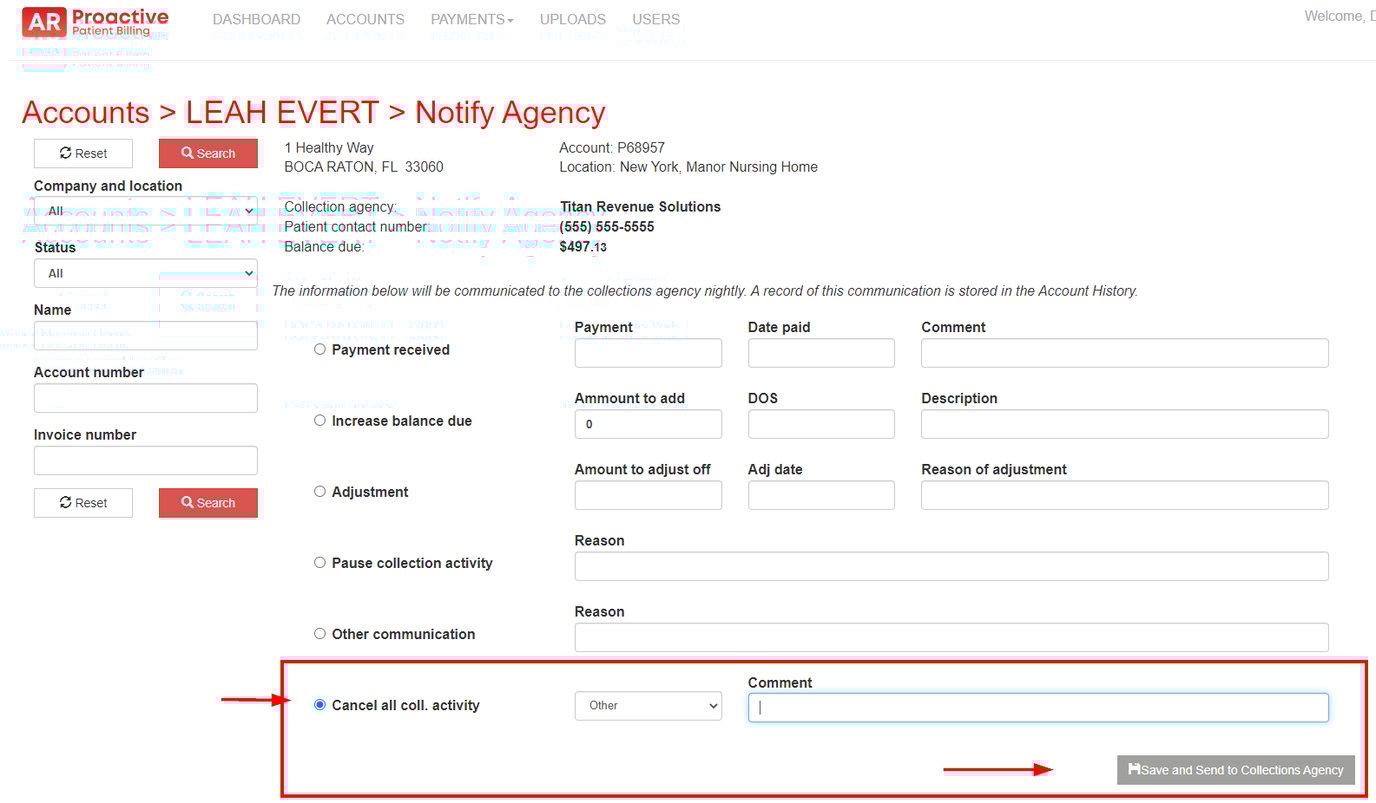The height and width of the screenshot is (803, 1376).
Task: Click the search magnifier icon on top Search button
Action: [x=189, y=153]
